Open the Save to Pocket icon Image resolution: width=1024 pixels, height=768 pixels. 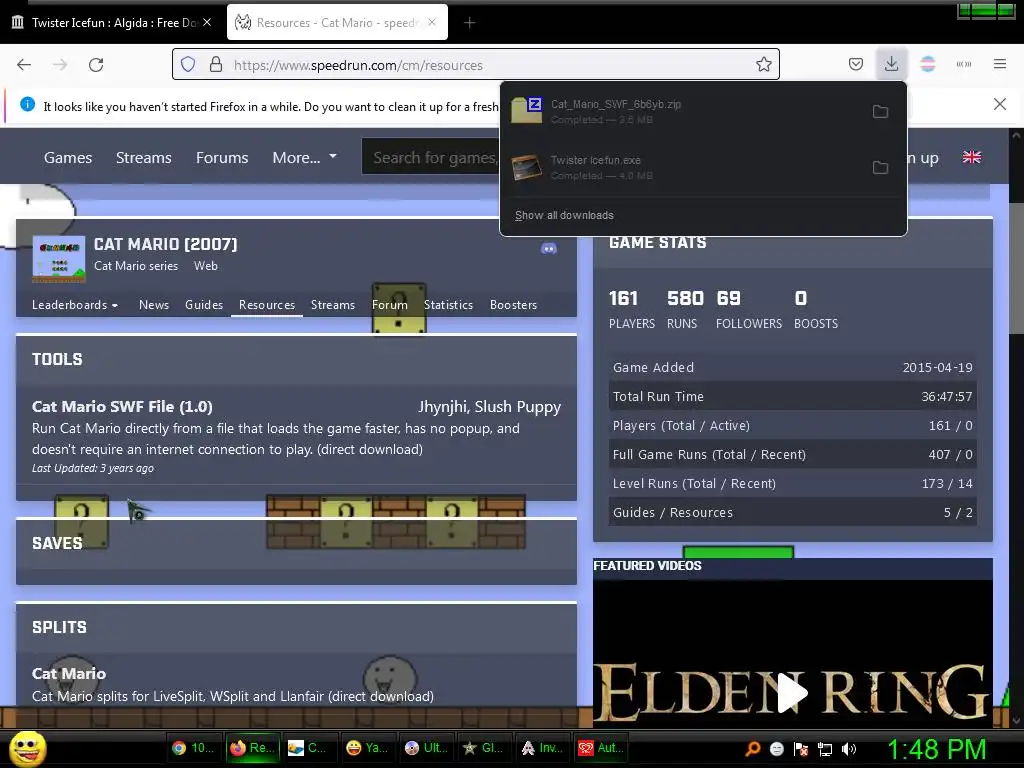coord(856,64)
